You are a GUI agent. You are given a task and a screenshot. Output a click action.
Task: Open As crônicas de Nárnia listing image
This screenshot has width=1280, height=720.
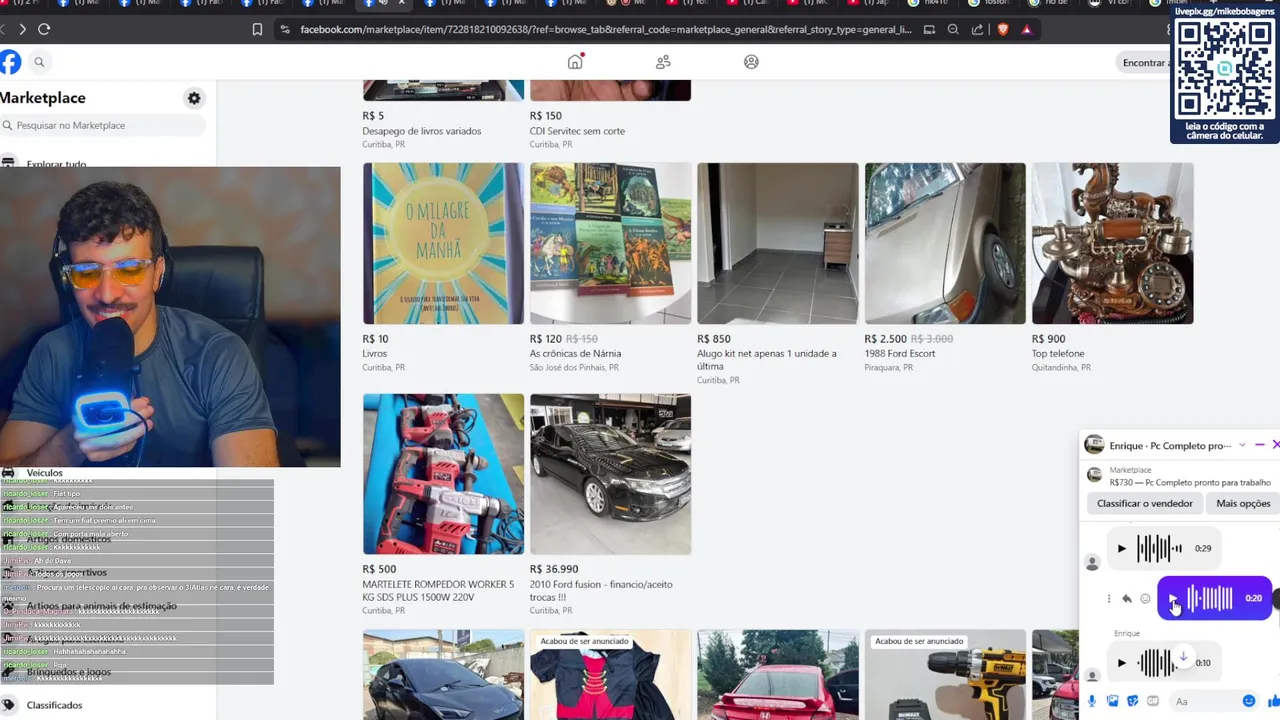[x=610, y=243]
